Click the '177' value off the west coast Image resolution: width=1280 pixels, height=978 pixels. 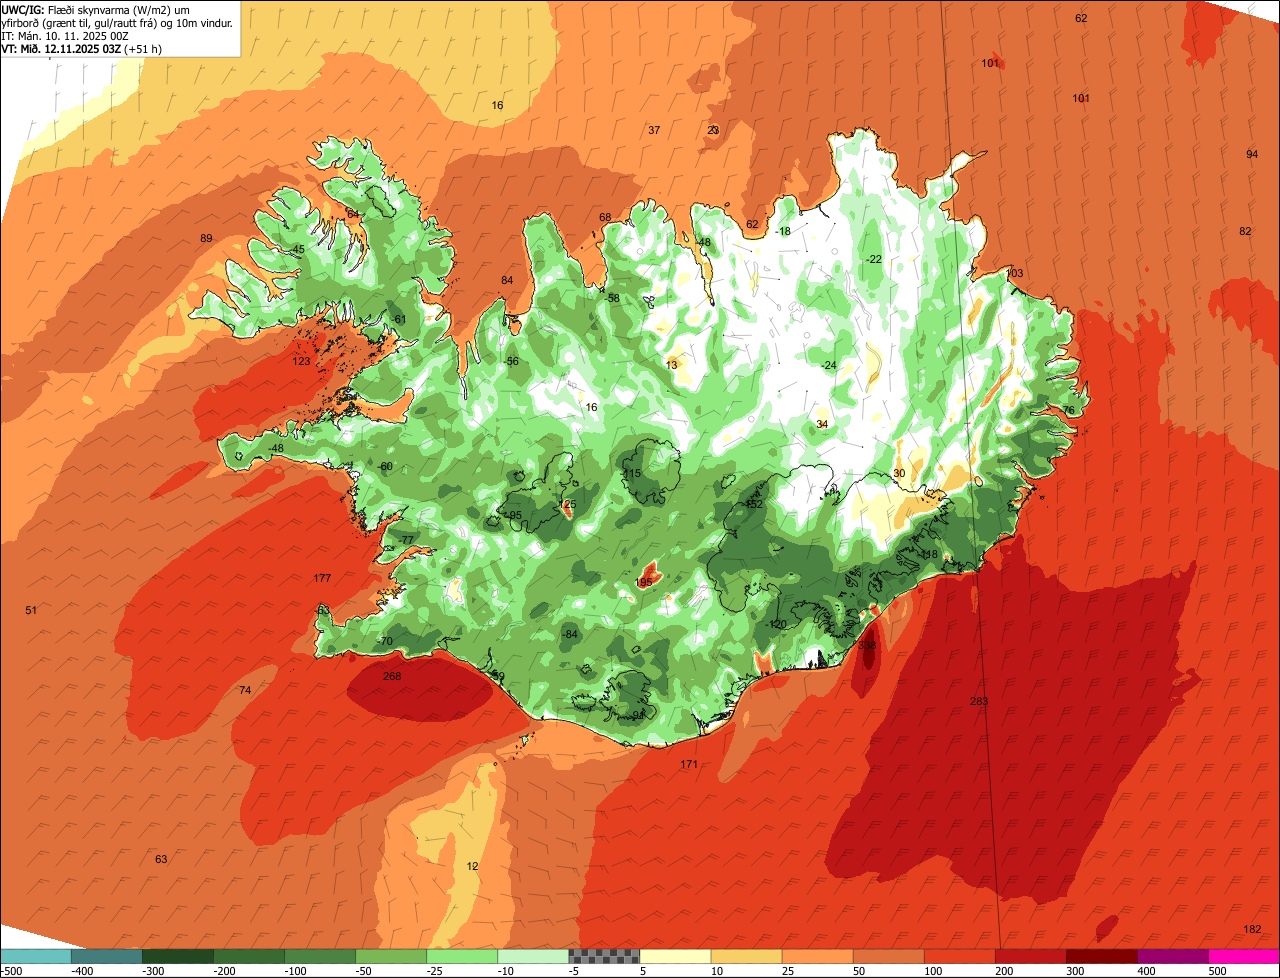point(322,578)
